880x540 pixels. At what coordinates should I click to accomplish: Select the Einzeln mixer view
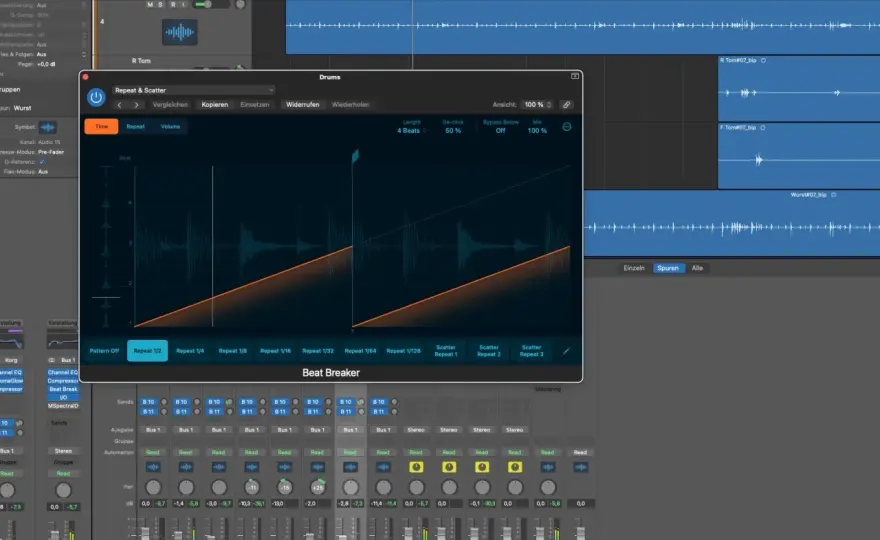pos(634,268)
